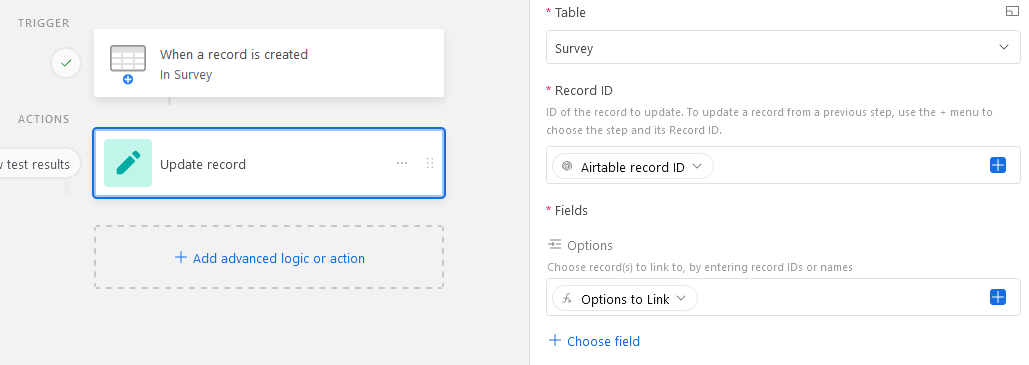
Task: Click the Record ID label
Action: coord(583,90)
